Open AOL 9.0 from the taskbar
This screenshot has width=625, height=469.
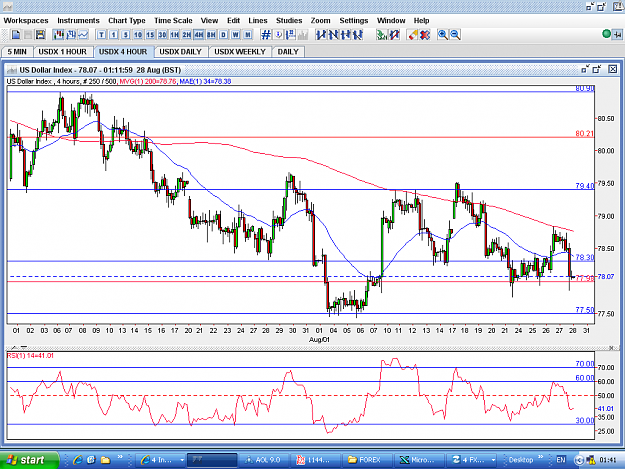263,460
